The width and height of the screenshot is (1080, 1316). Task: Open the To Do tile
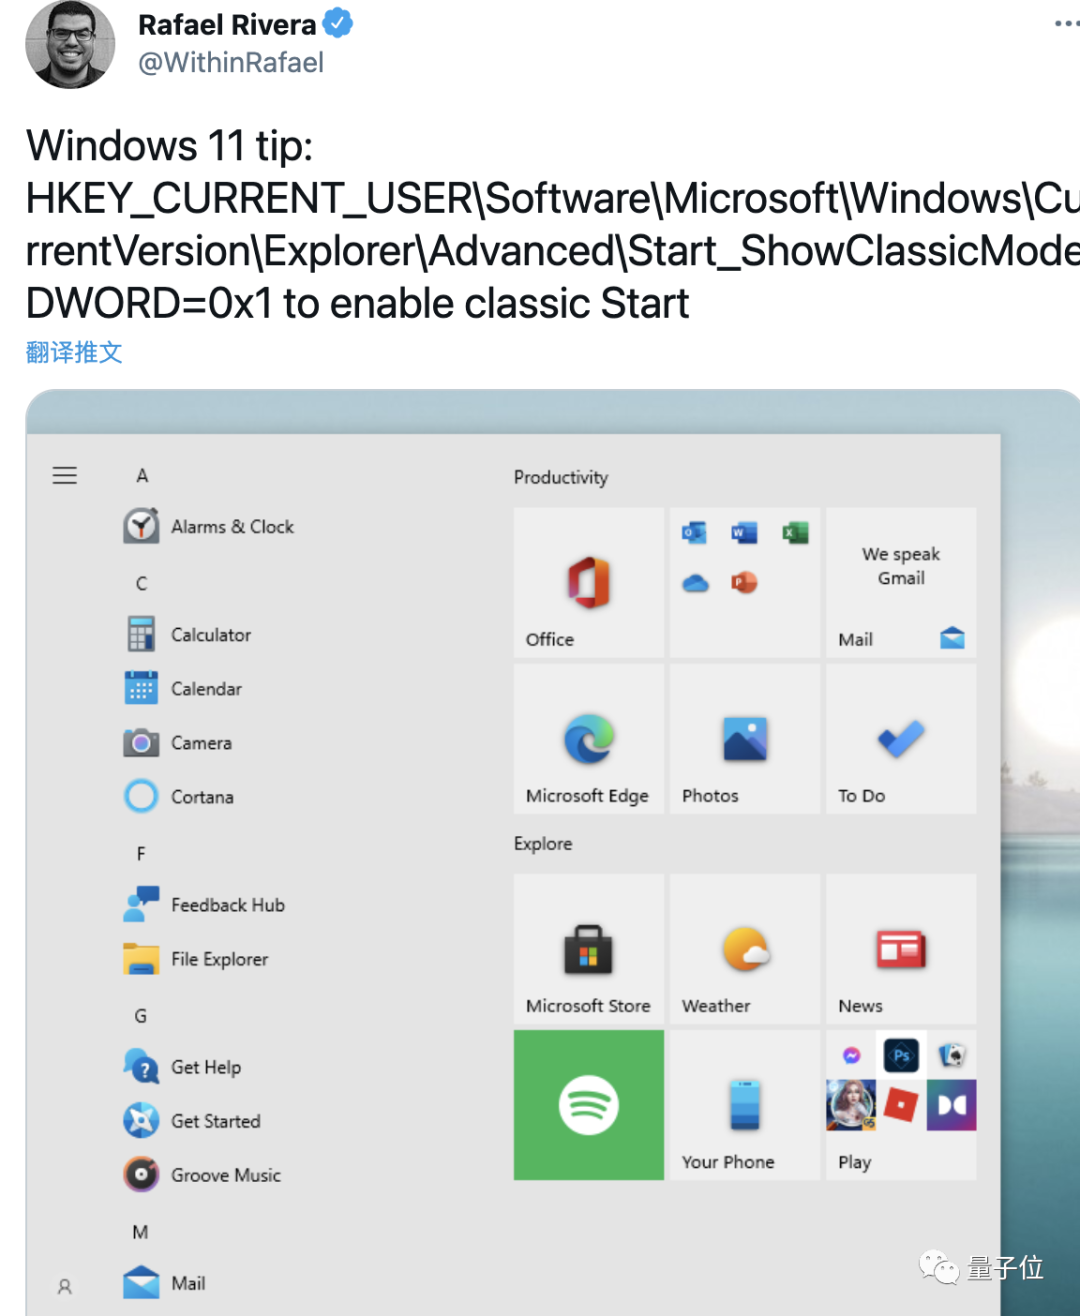[901, 738]
